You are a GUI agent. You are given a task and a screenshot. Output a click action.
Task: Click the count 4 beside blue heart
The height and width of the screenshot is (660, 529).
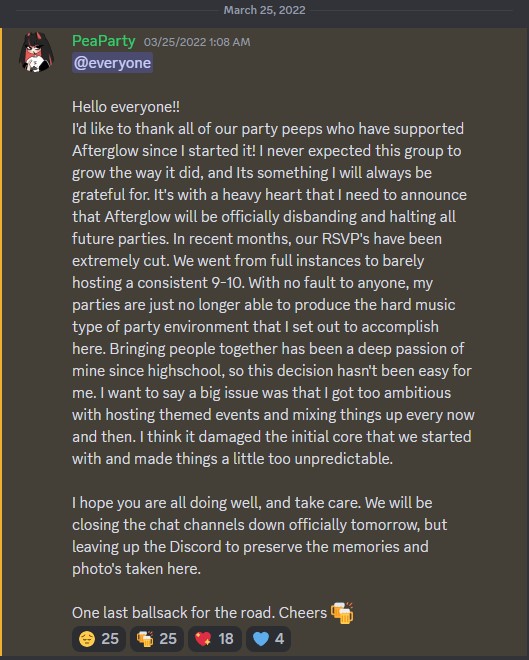point(279,639)
